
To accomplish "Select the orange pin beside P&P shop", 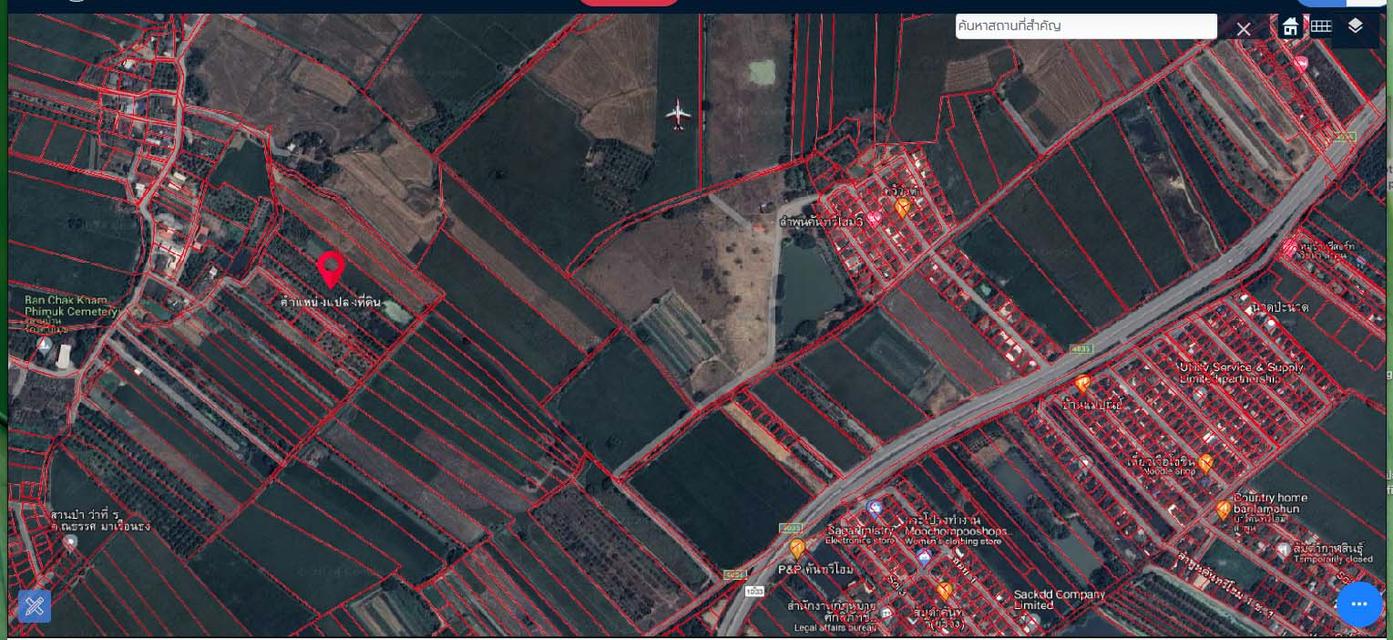I will tap(797, 548).
